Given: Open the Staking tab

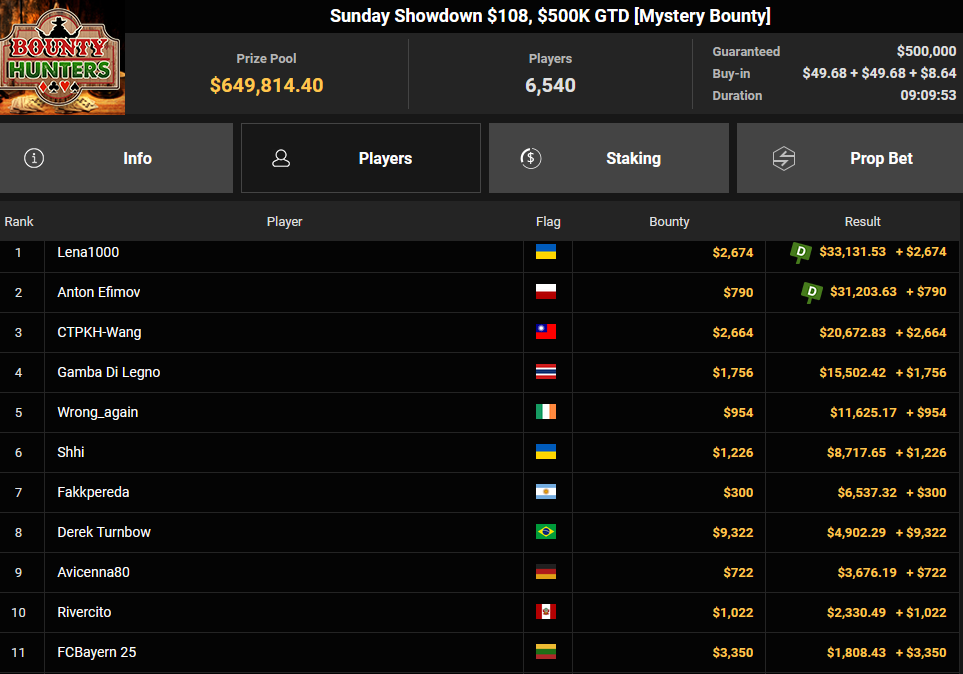Looking at the screenshot, I should click(x=609, y=158).
